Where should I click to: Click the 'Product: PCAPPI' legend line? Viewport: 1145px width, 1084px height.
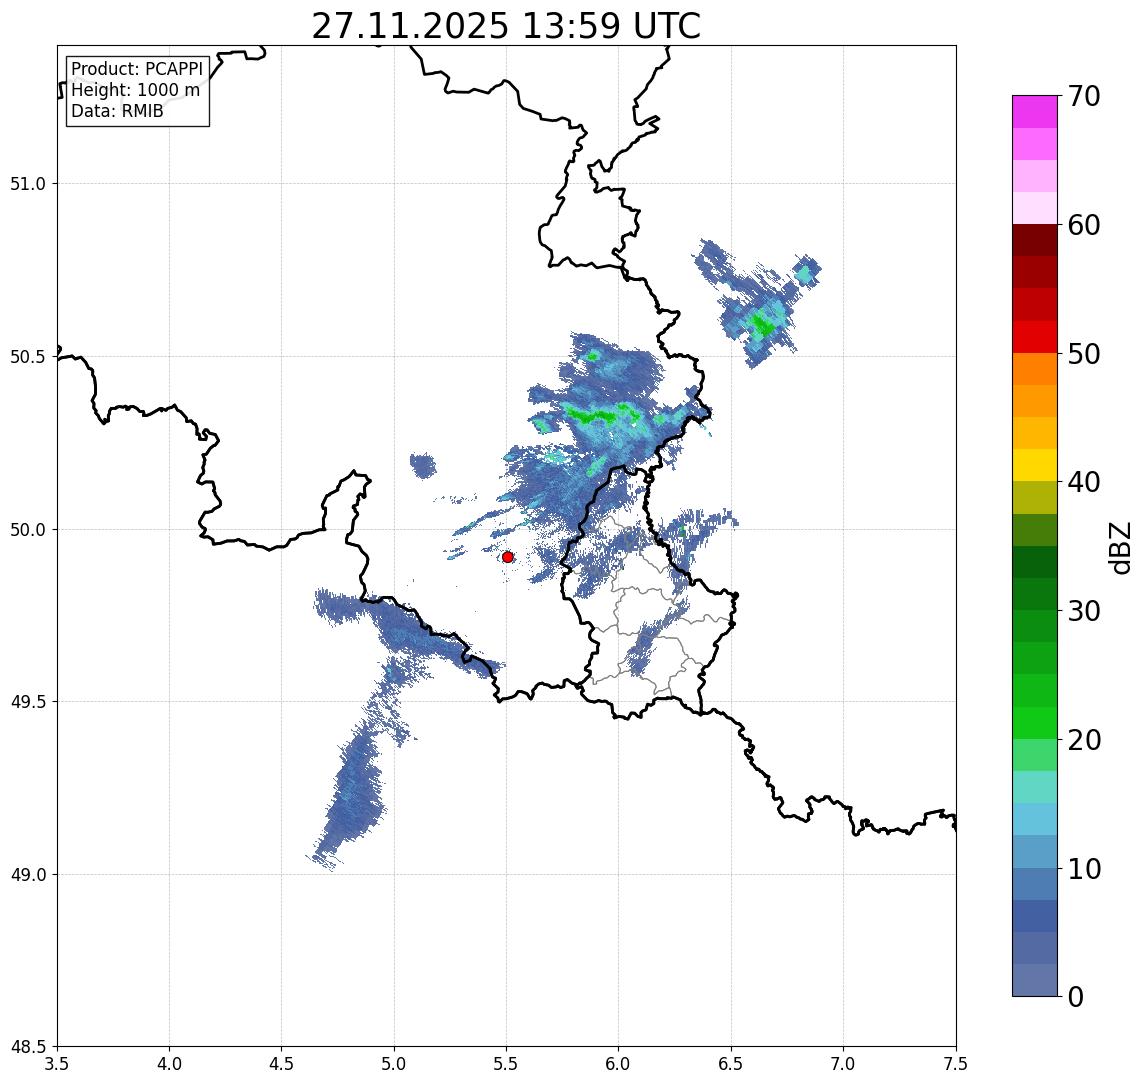click(x=137, y=69)
